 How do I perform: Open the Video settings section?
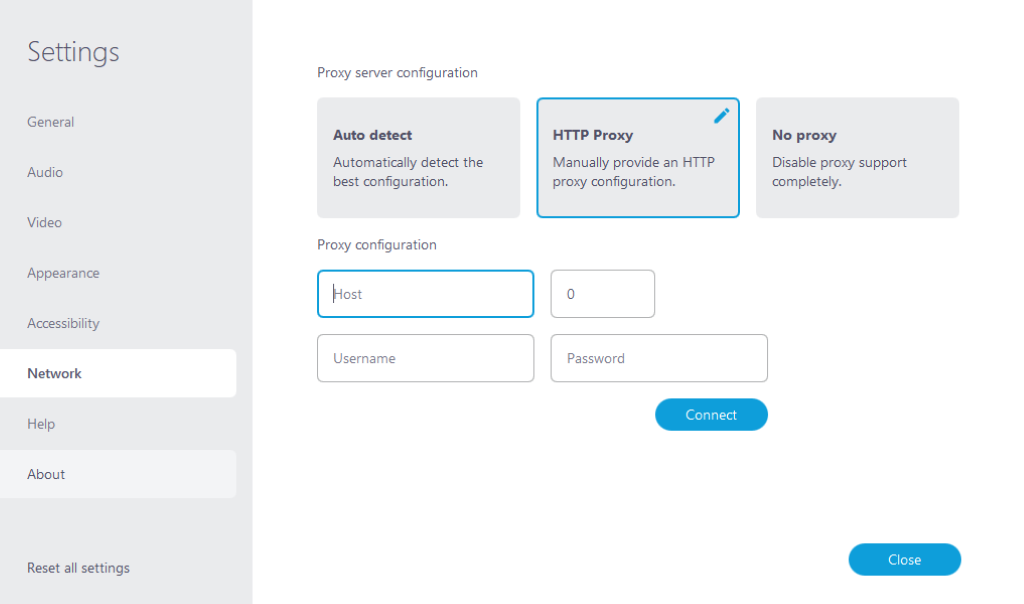[44, 222]
